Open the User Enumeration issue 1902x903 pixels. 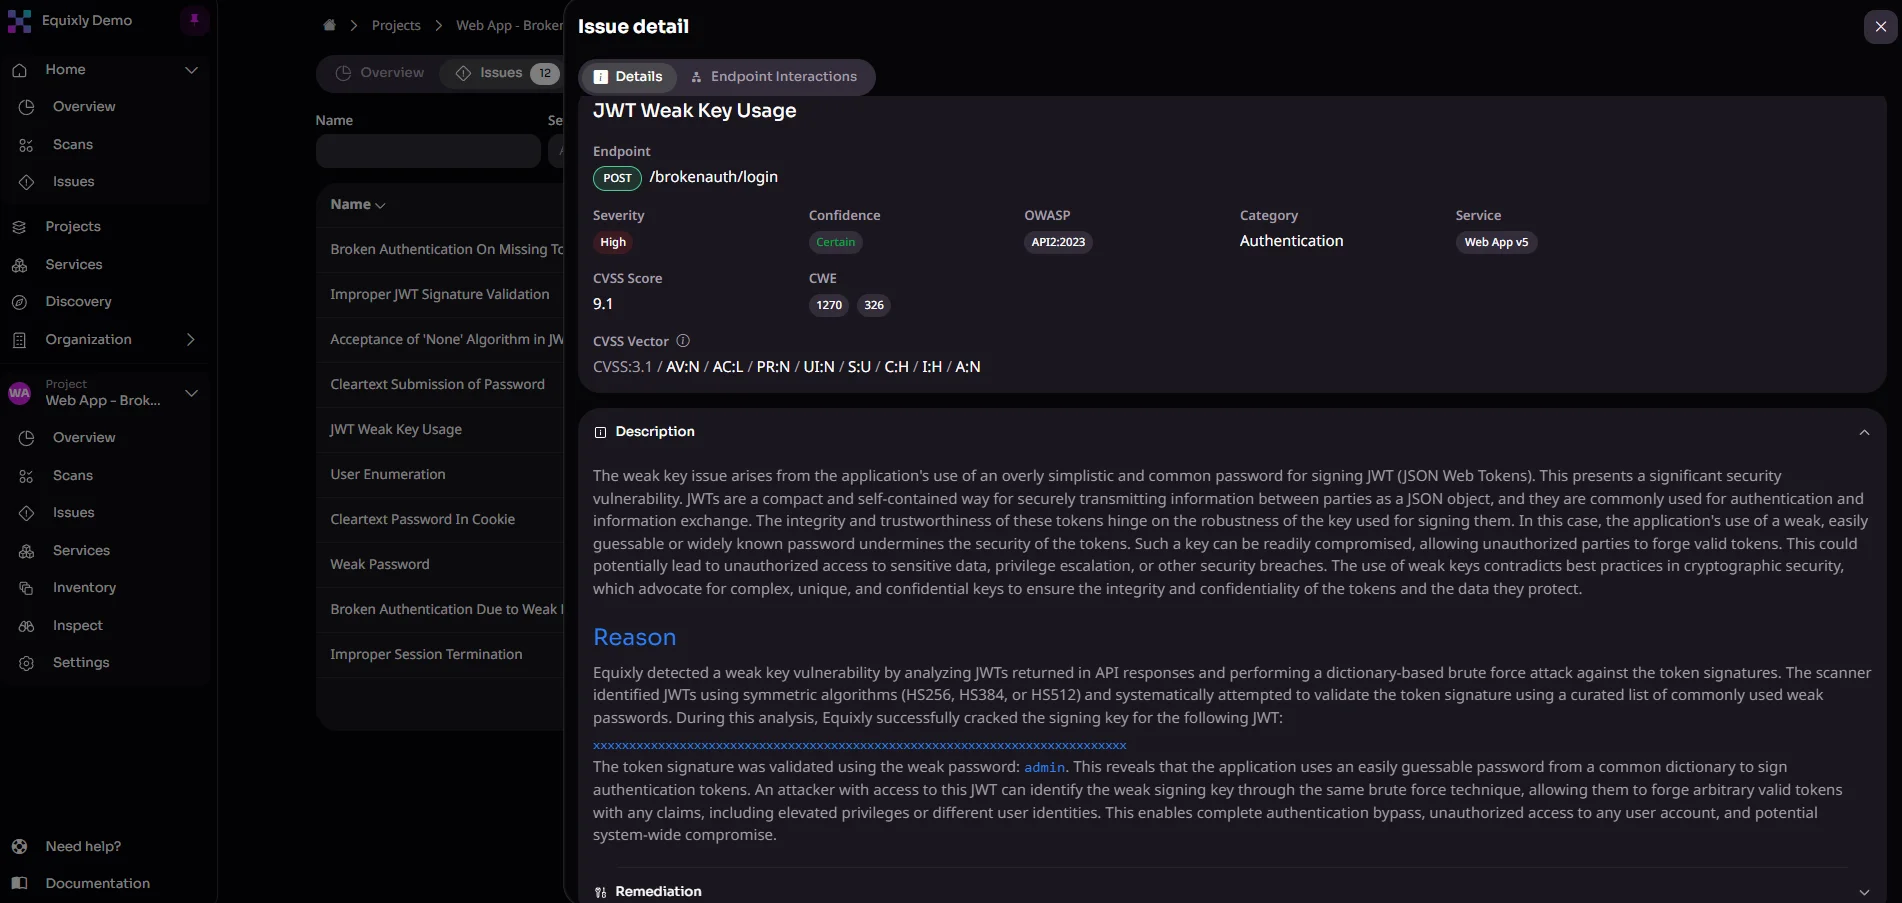pos(441,475)
